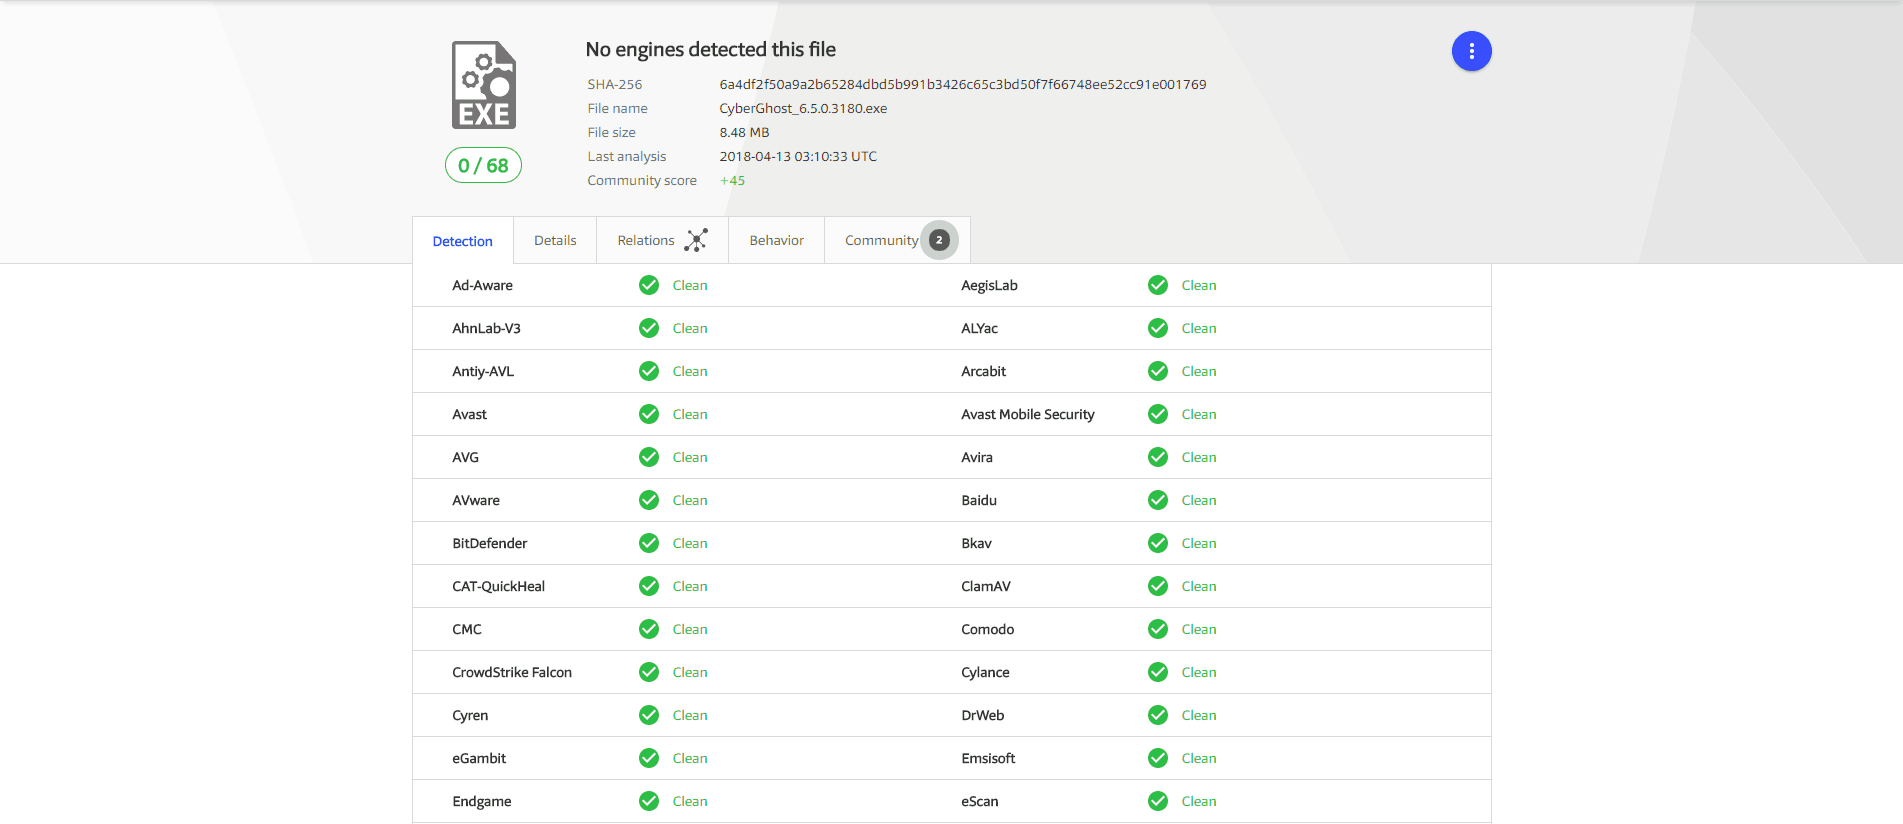Click the last analysis date 2018-04-13

[x=798, y=156]
